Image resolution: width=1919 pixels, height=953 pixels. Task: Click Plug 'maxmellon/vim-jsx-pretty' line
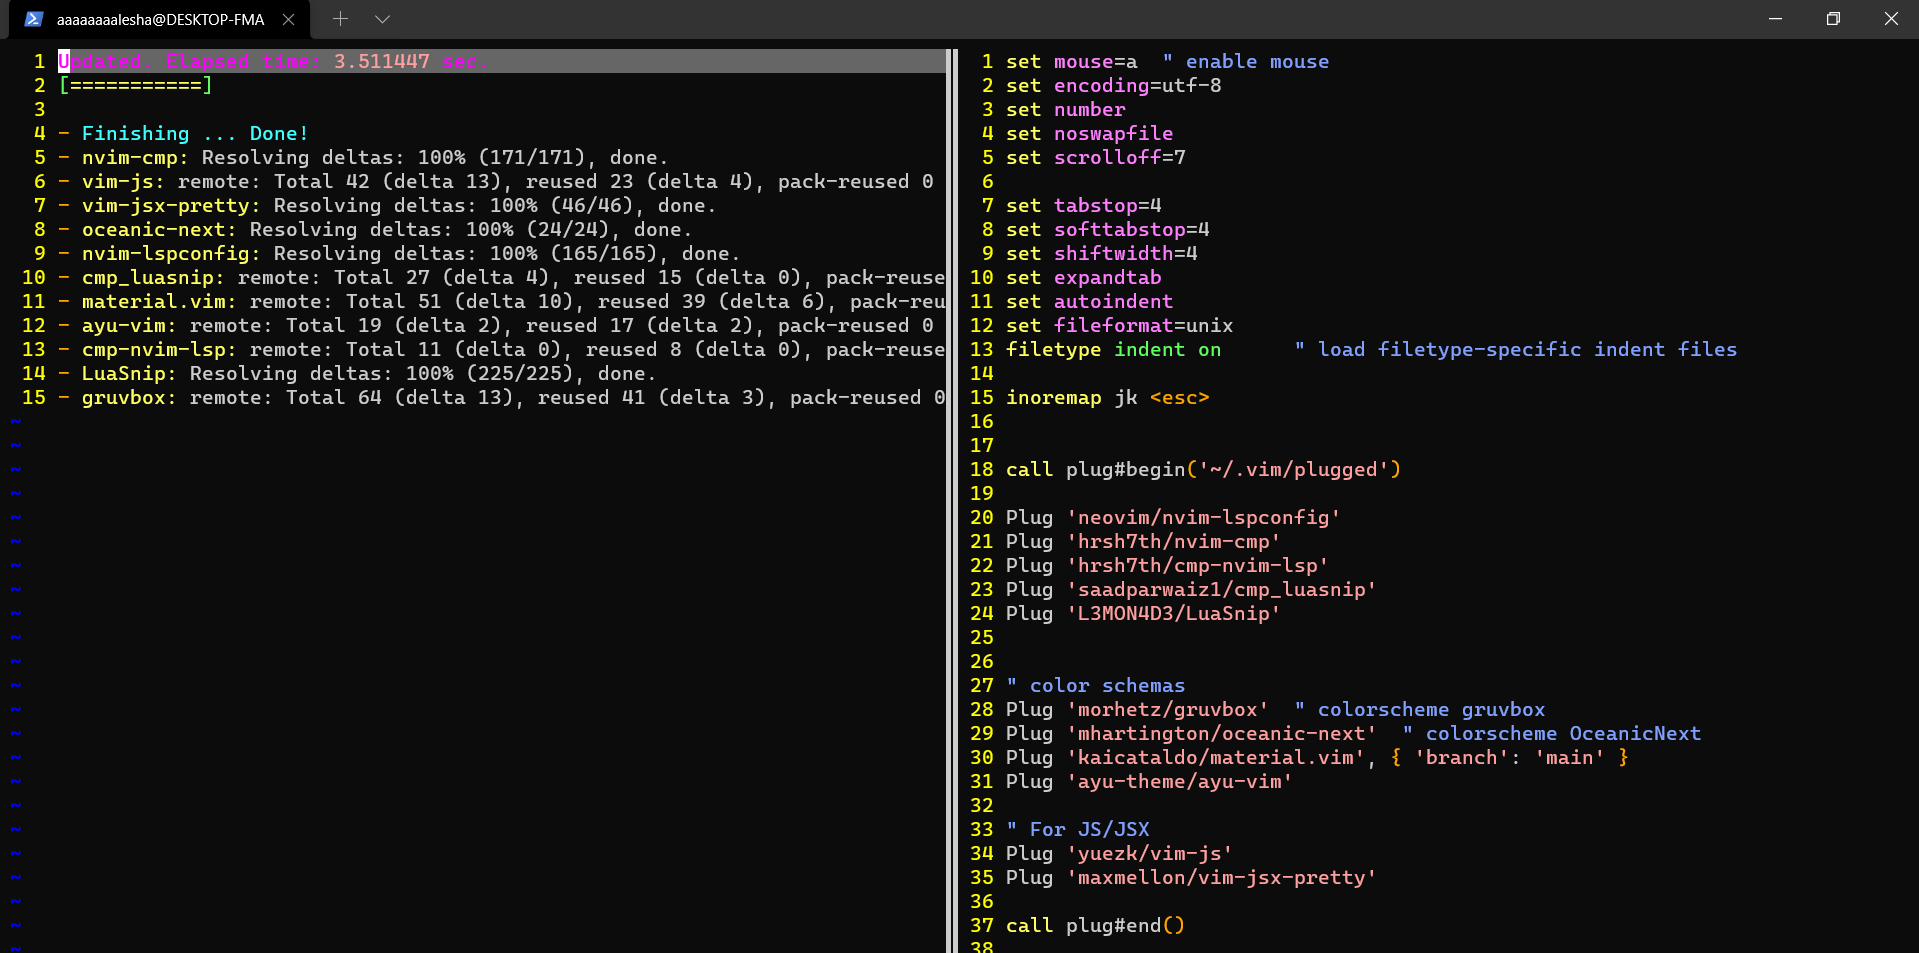(x=1191, y=878)
